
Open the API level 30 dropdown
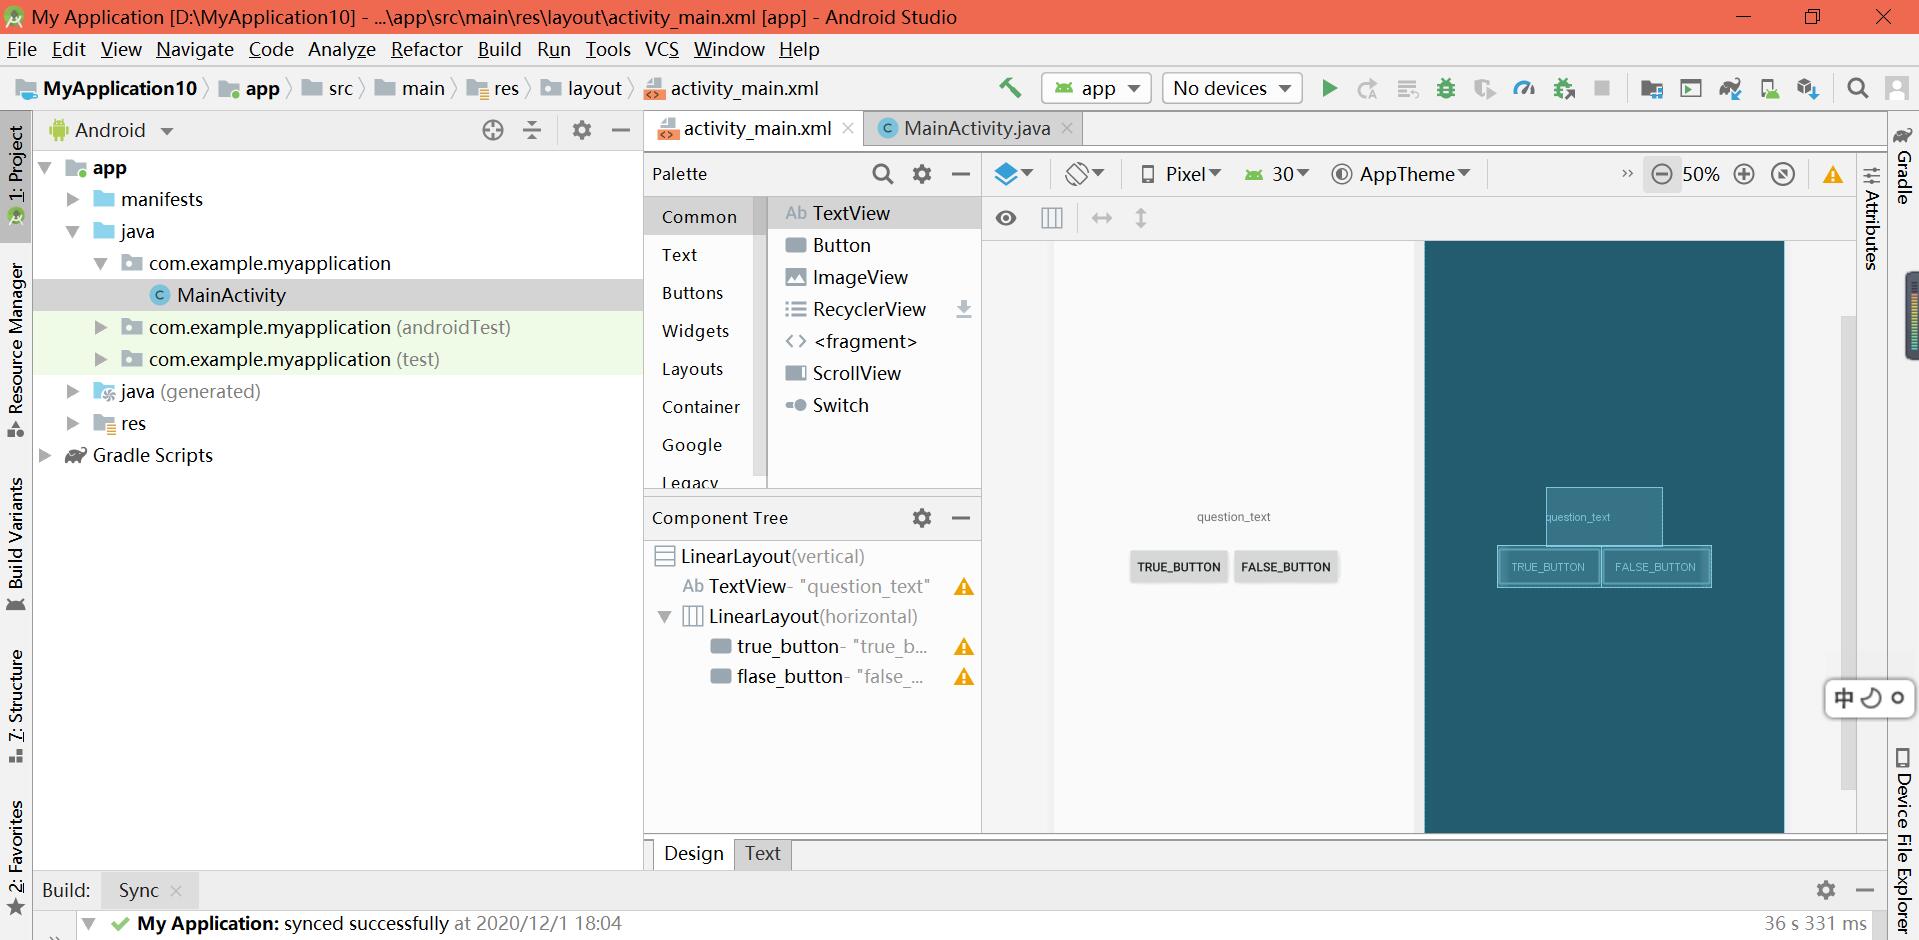click(1277, 174)
